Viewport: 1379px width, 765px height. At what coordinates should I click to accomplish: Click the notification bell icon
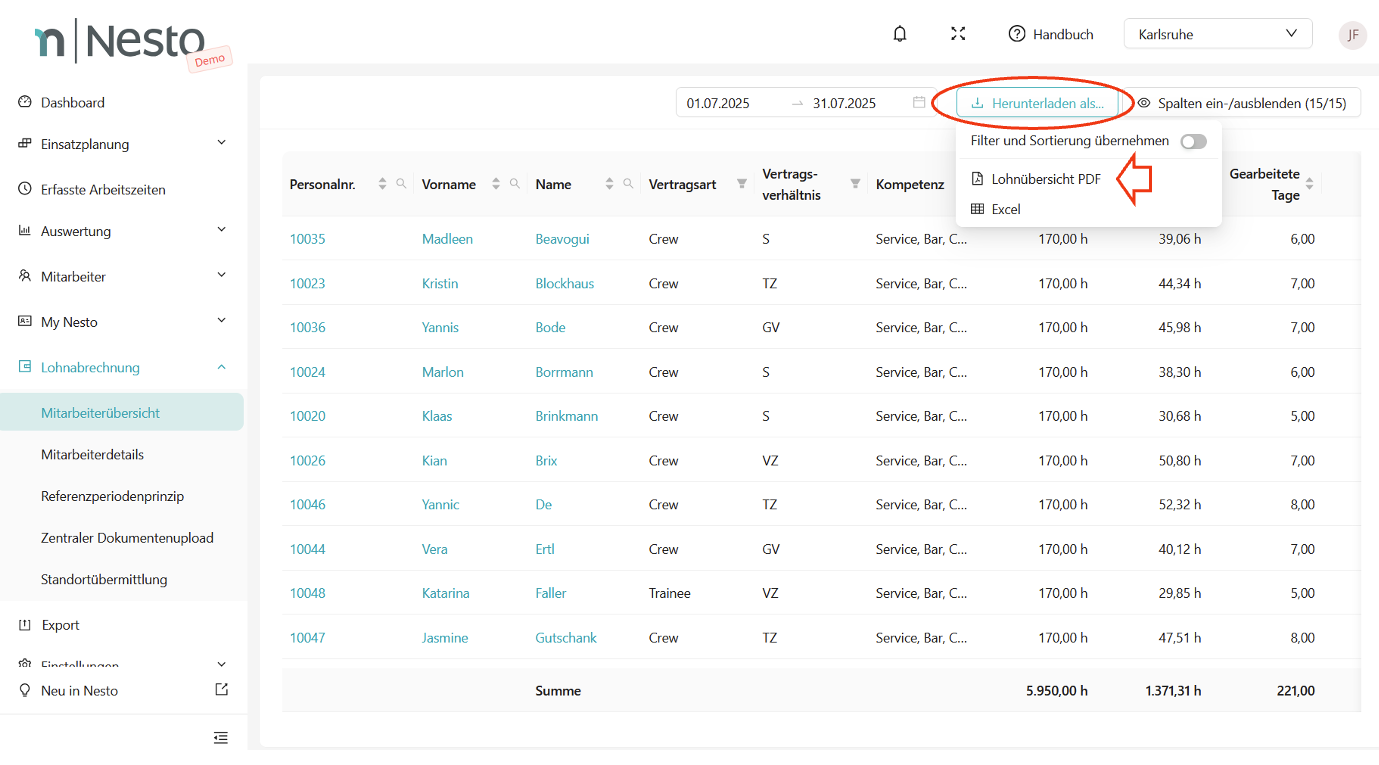click(x=900, y=34)
